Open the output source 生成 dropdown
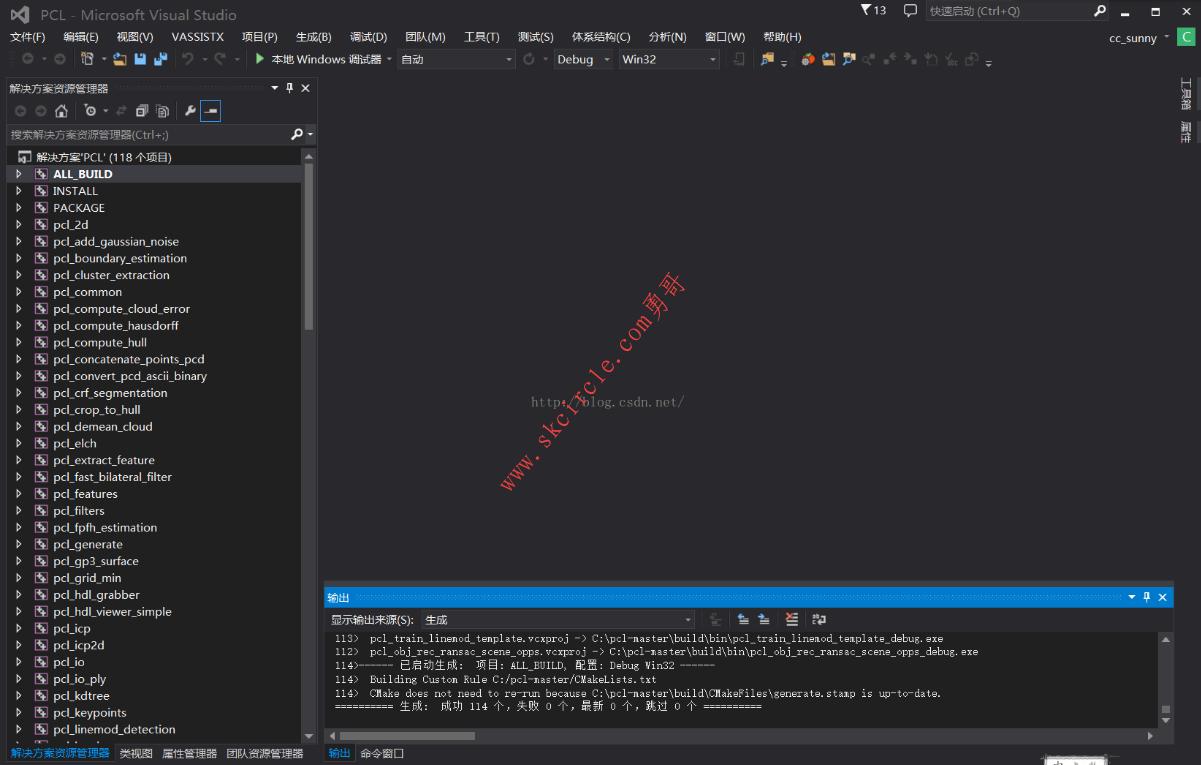Screen dimensions: 1201x765 point(556,620)
